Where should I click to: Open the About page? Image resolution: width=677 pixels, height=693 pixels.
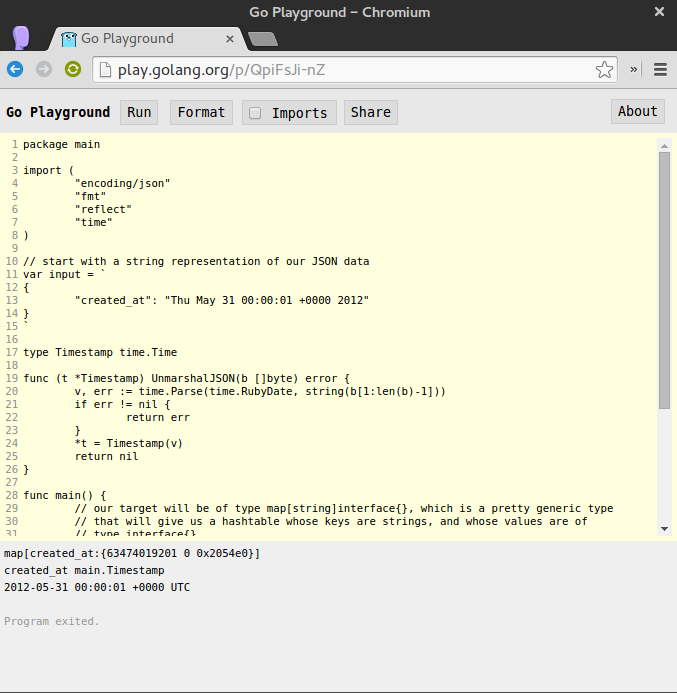tap(638, 111)
